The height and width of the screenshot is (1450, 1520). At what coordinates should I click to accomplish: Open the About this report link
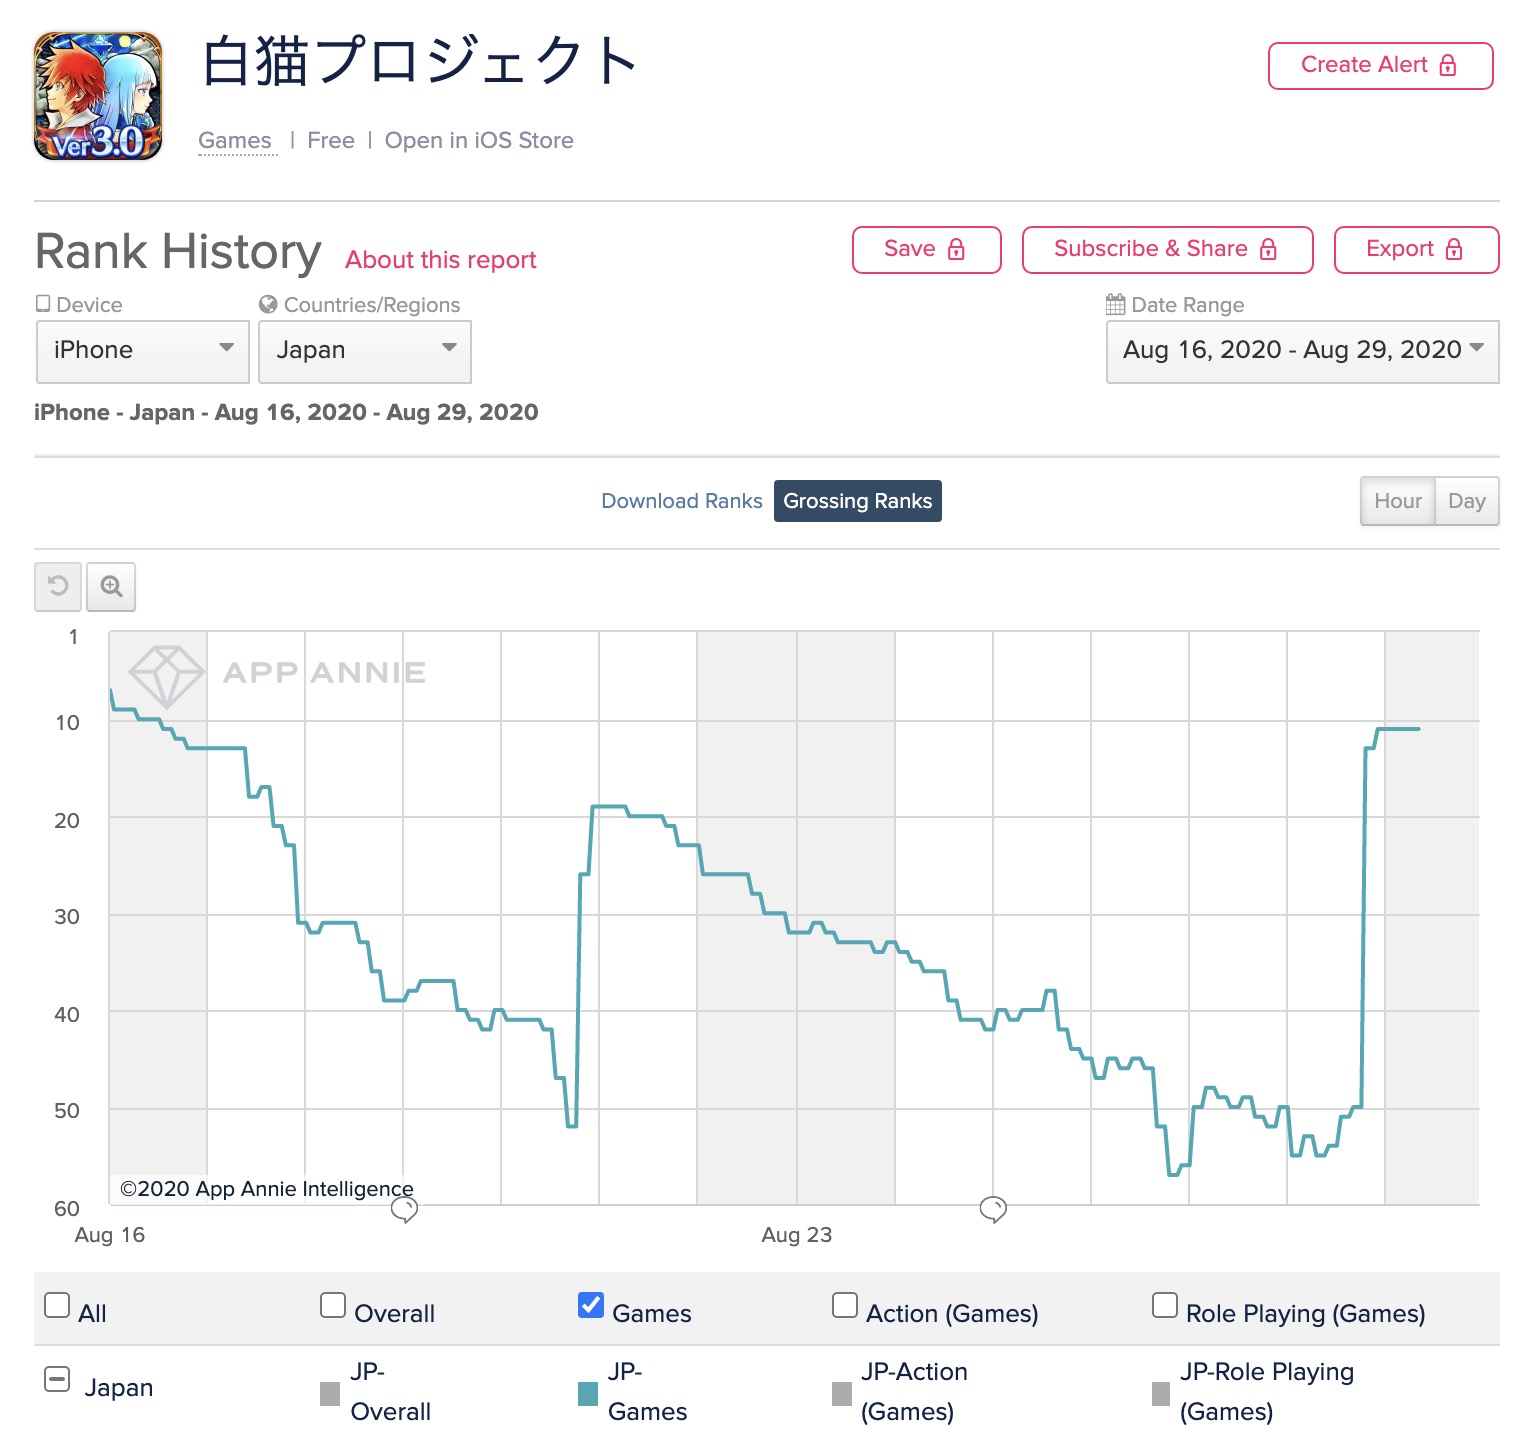(441, 260)
